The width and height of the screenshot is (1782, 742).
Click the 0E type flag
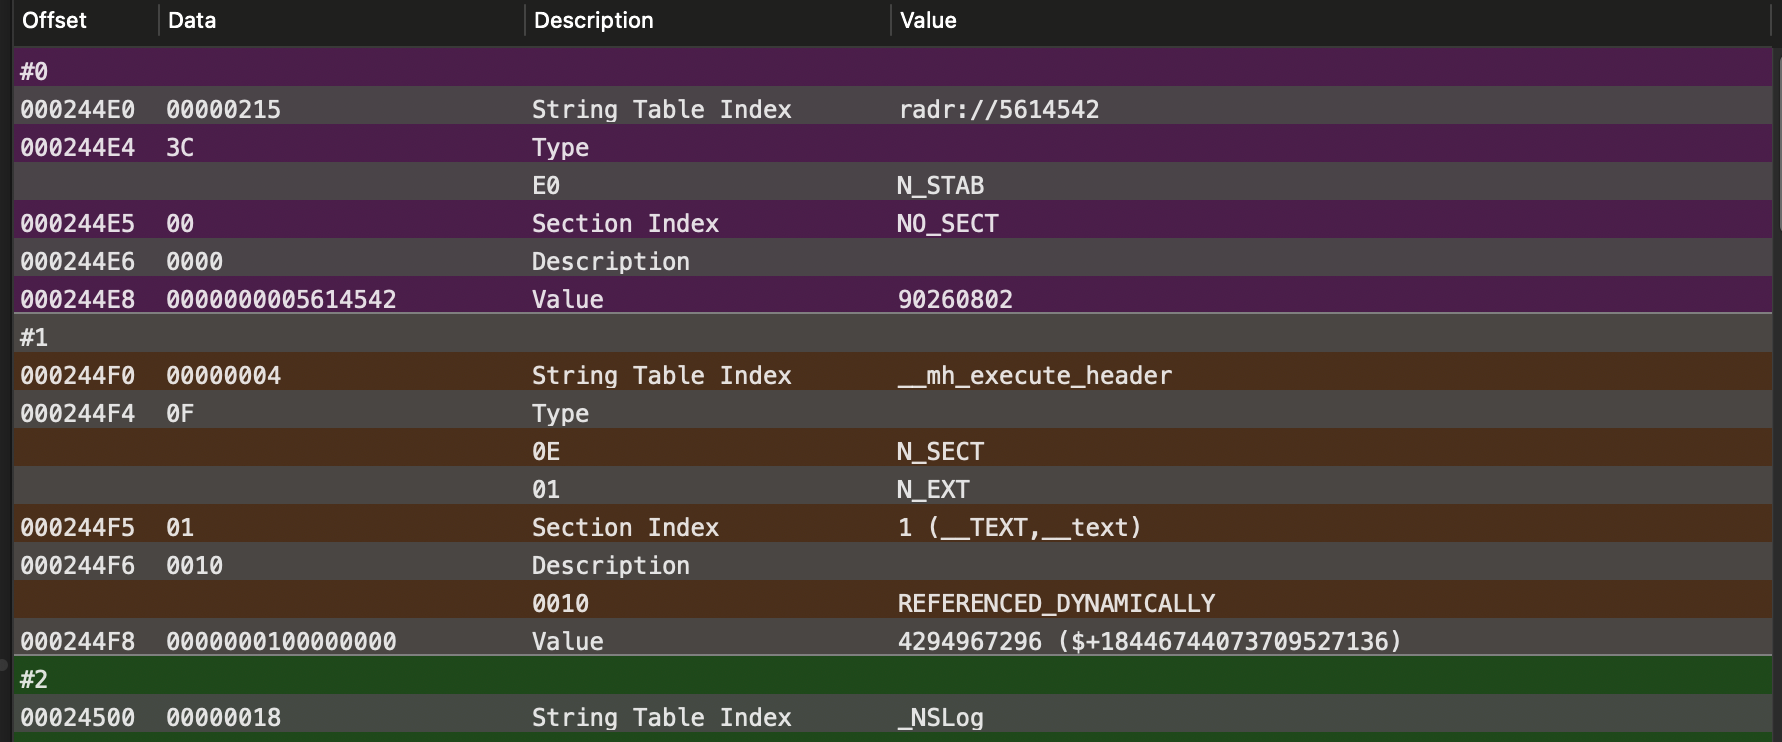click(x=546, y=452)
